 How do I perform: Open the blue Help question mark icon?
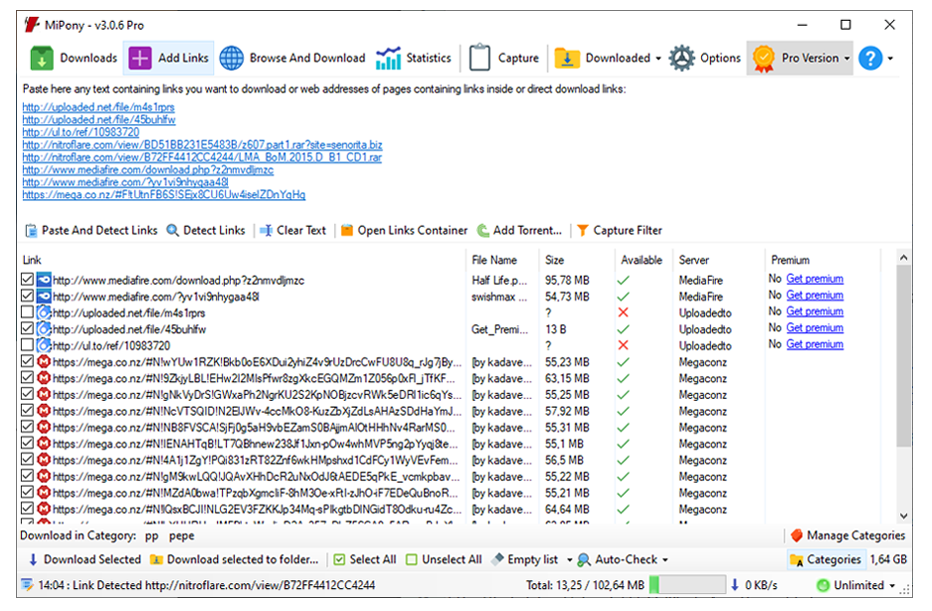(870, 58)
